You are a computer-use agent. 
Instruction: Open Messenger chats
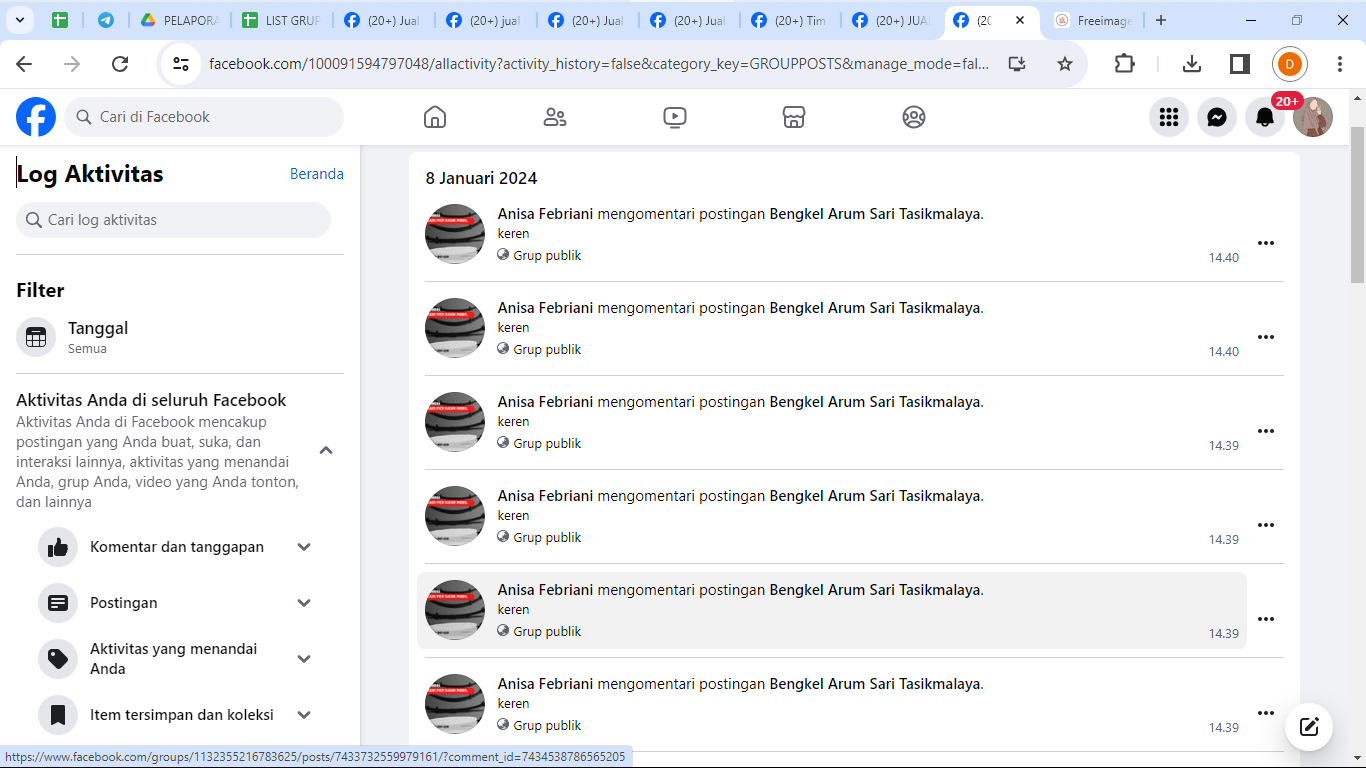point(1217,117)
